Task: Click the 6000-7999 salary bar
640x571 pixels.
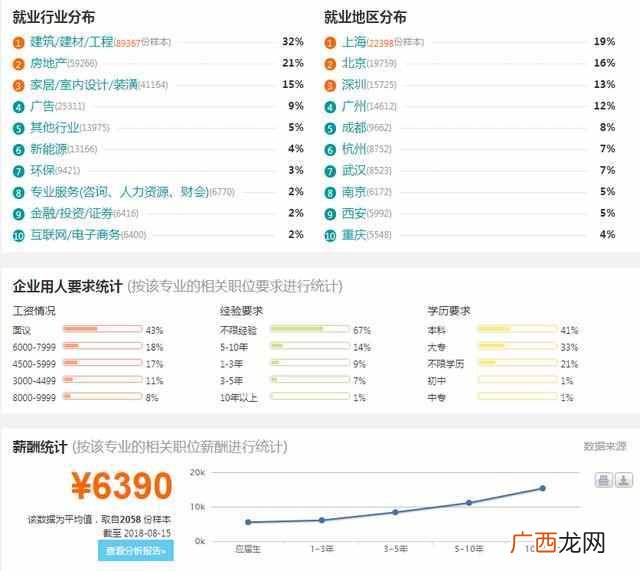Action: coord(102,346)
